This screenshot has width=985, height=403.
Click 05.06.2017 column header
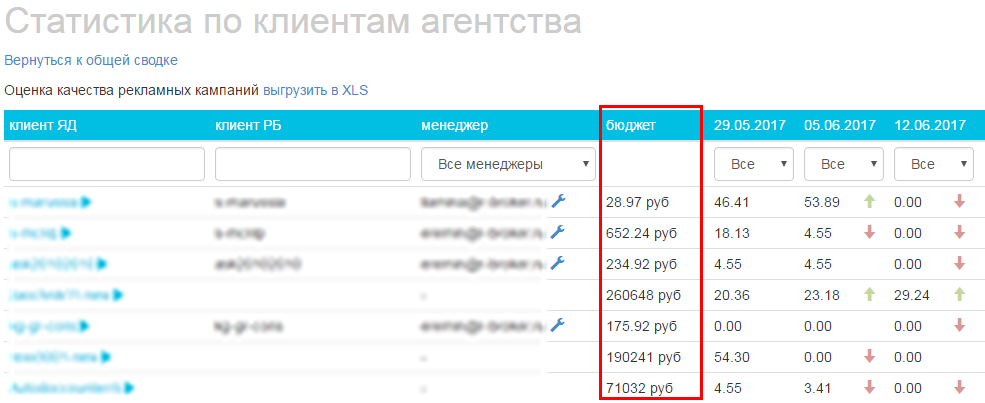coord(840,126)
